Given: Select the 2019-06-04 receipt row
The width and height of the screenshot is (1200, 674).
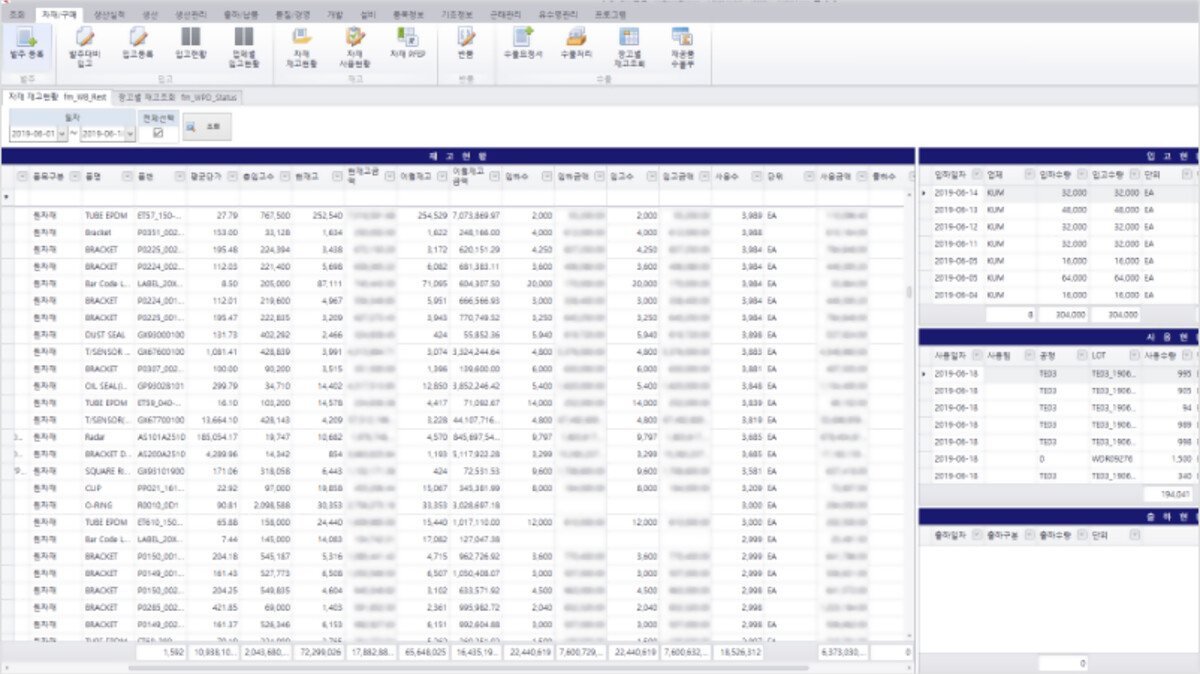Looking at the screenshot, I should 1060,294.
